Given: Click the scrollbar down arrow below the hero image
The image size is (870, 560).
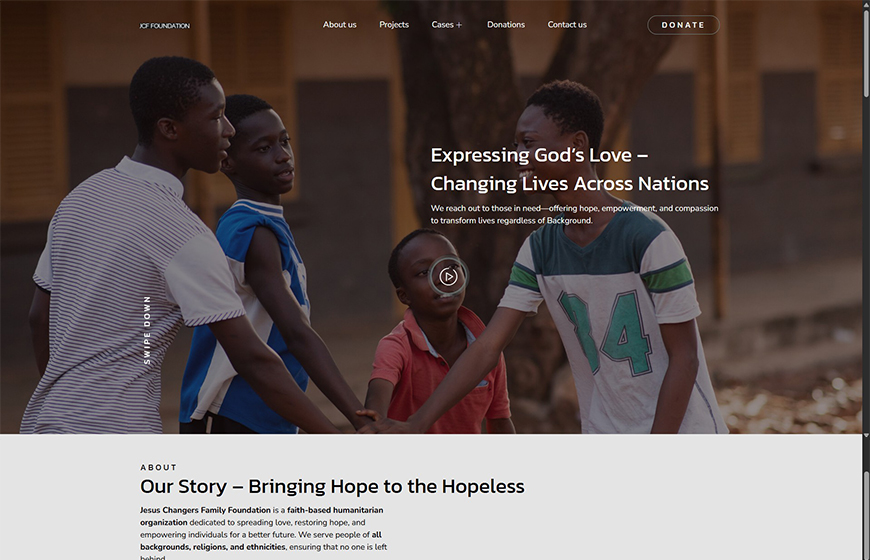Looking at the screenshot, I should pyautogui.click(x=866, y=436).
